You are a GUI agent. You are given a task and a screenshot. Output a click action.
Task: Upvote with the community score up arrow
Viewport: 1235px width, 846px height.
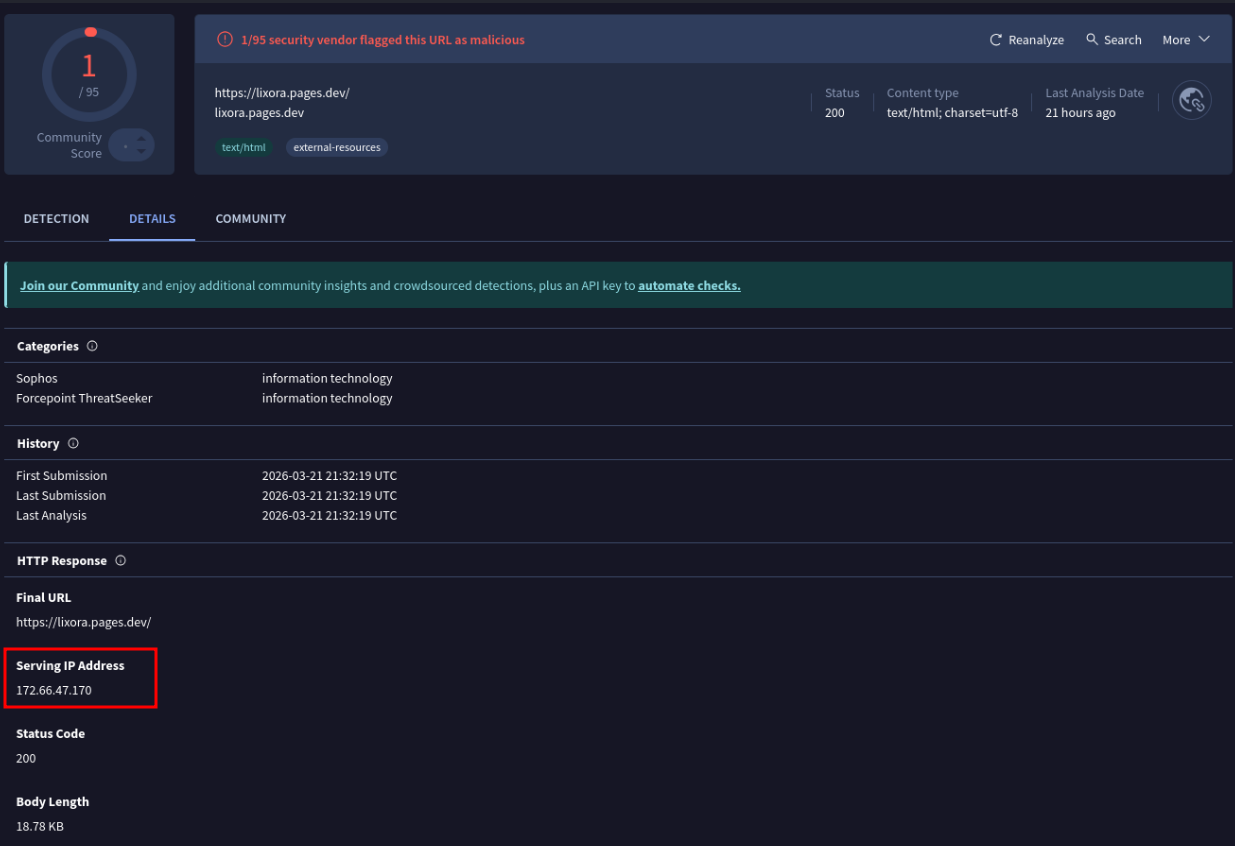(x=141, y=138)
